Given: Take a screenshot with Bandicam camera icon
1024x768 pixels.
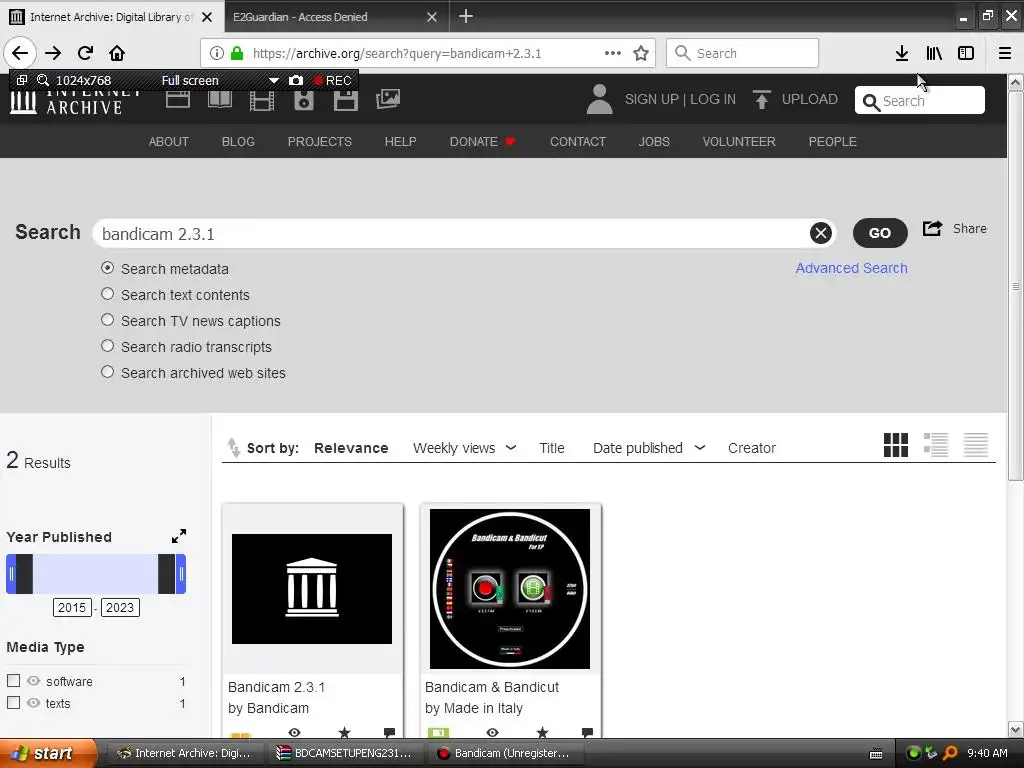Looking at the screenshot, I should pos(296,80).
